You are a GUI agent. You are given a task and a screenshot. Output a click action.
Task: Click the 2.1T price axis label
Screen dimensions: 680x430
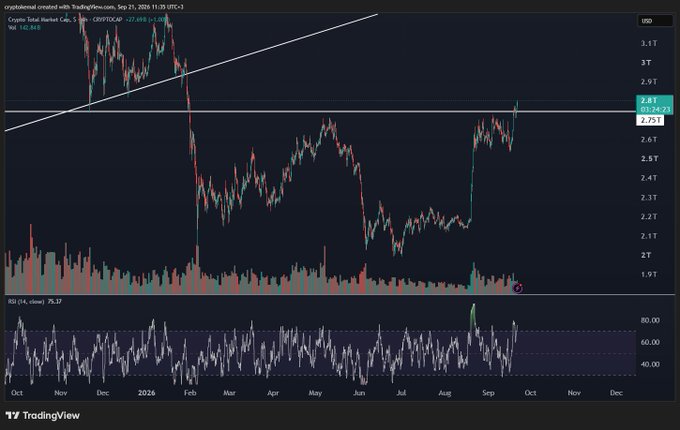click(649, 236)
